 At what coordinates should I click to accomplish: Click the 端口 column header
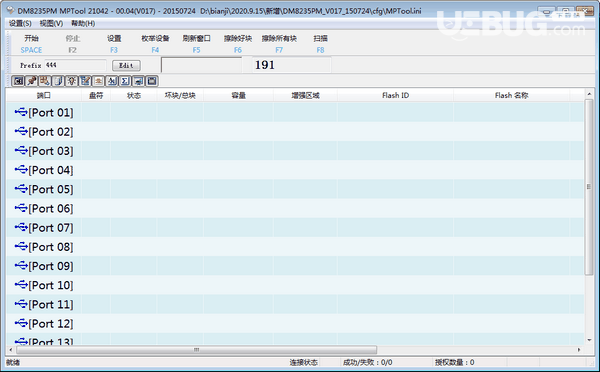[44, 95]
